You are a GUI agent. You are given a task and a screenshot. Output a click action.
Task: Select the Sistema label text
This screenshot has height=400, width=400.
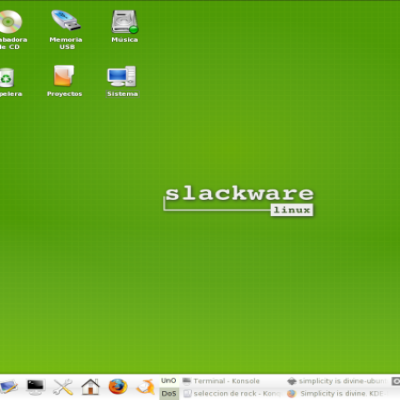122,94
